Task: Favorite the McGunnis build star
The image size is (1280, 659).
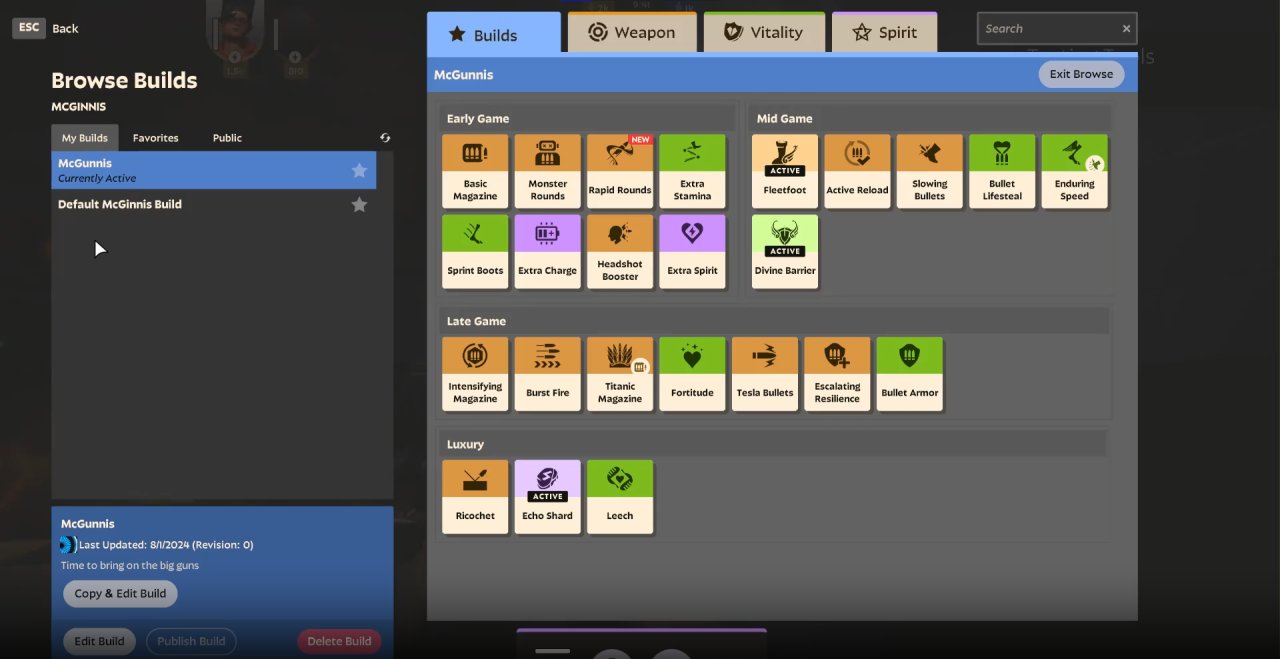Action: (x=359, y=170)
